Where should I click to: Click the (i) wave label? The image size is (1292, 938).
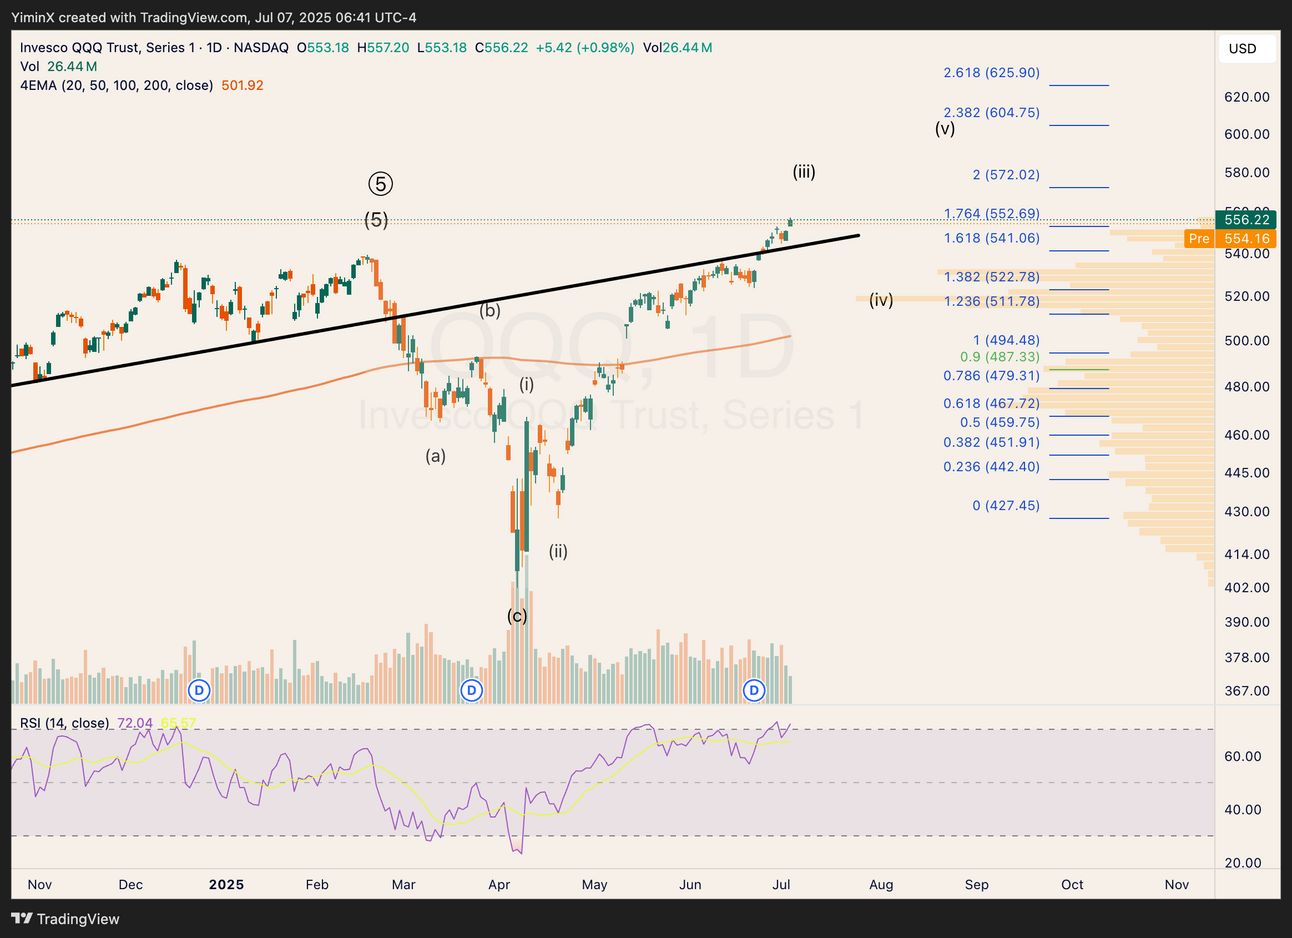[x=527, y=384]
